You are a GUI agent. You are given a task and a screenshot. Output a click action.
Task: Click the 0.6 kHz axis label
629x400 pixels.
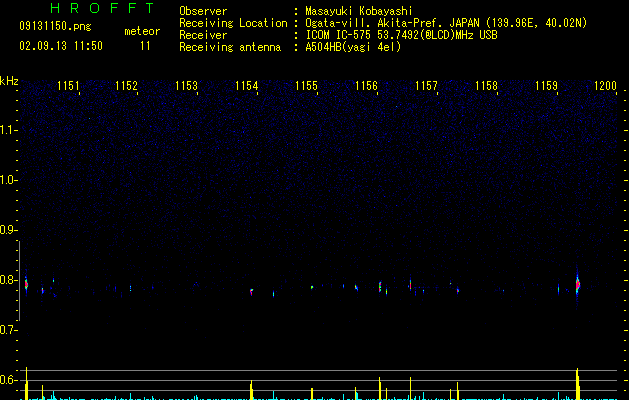coord(9,380)
